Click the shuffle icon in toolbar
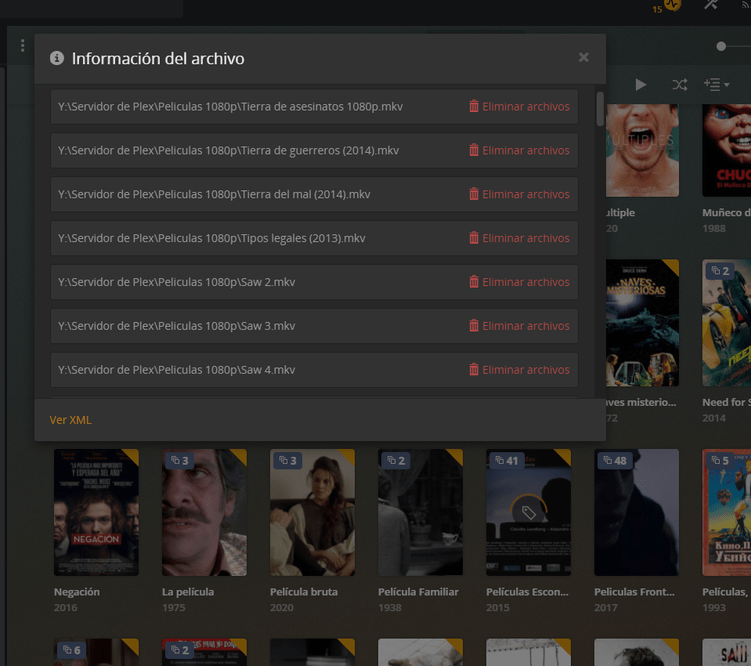751x666 pixels. coord(680,85)
